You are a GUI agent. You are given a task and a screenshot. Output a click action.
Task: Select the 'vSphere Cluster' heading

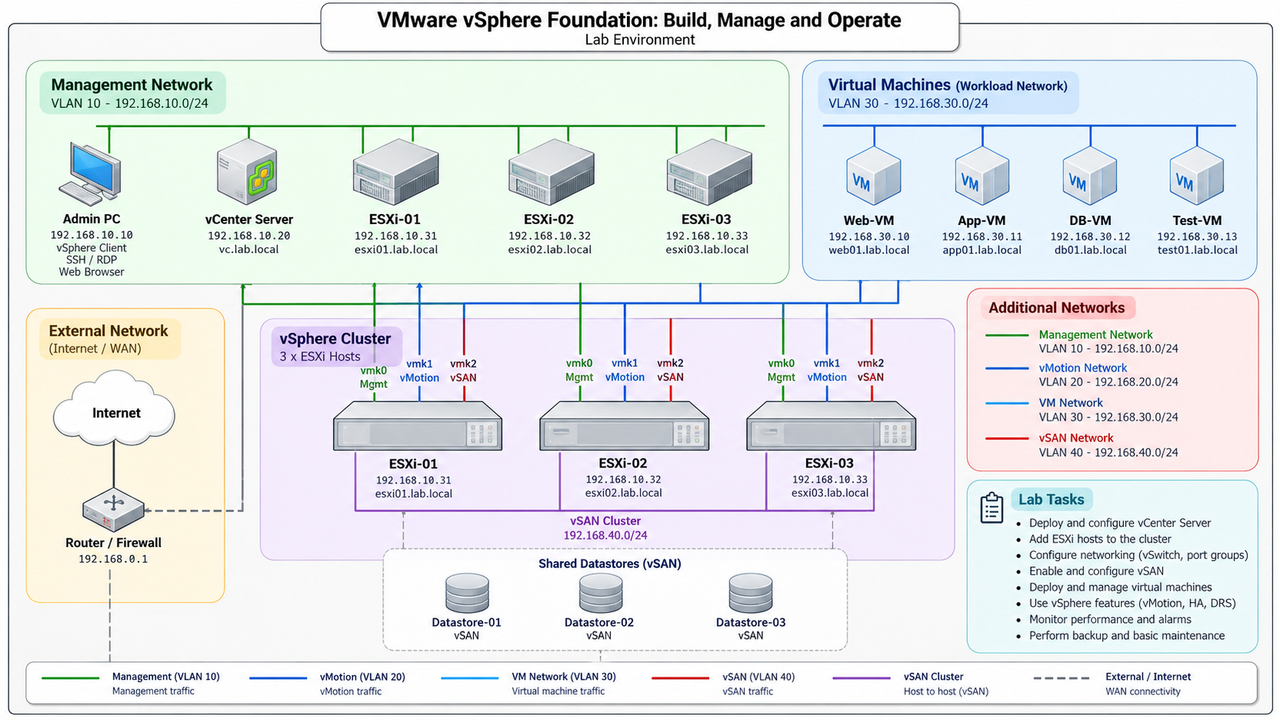click(336, 338)
